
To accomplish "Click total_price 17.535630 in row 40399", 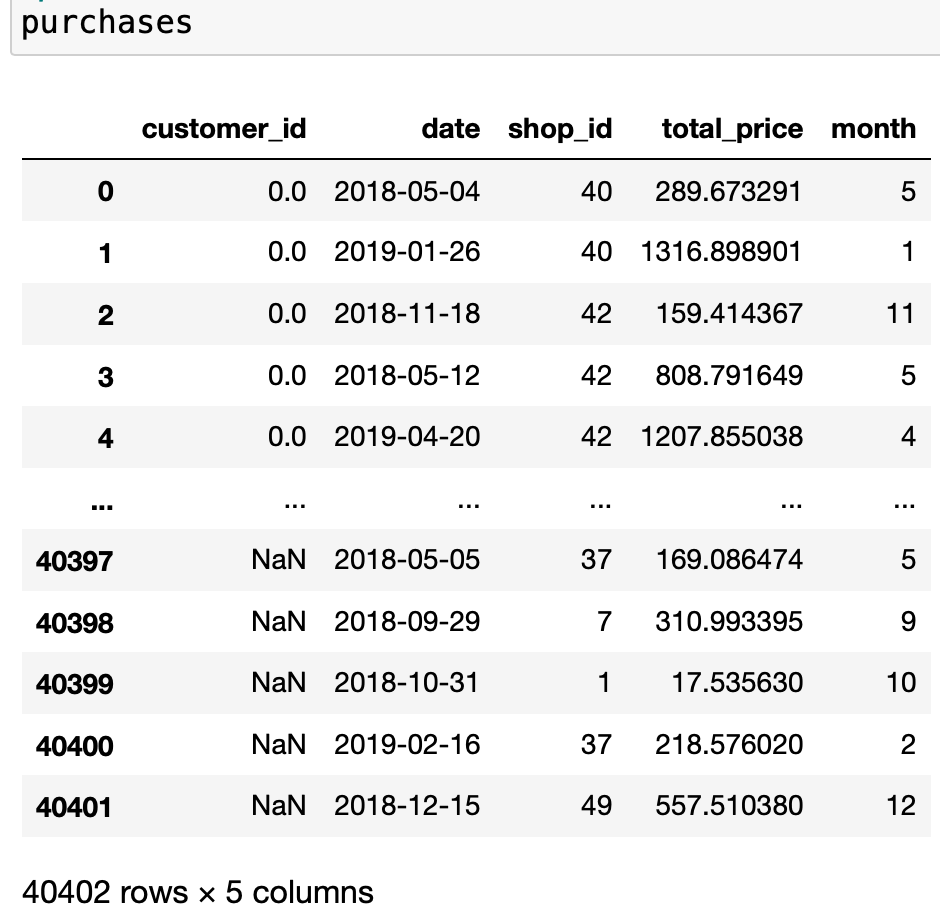I will coord(737,682).
